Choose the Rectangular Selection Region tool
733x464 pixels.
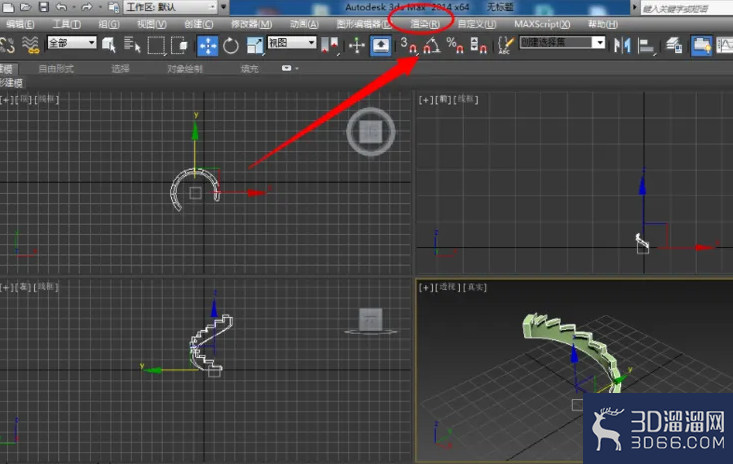pos(156,45)
